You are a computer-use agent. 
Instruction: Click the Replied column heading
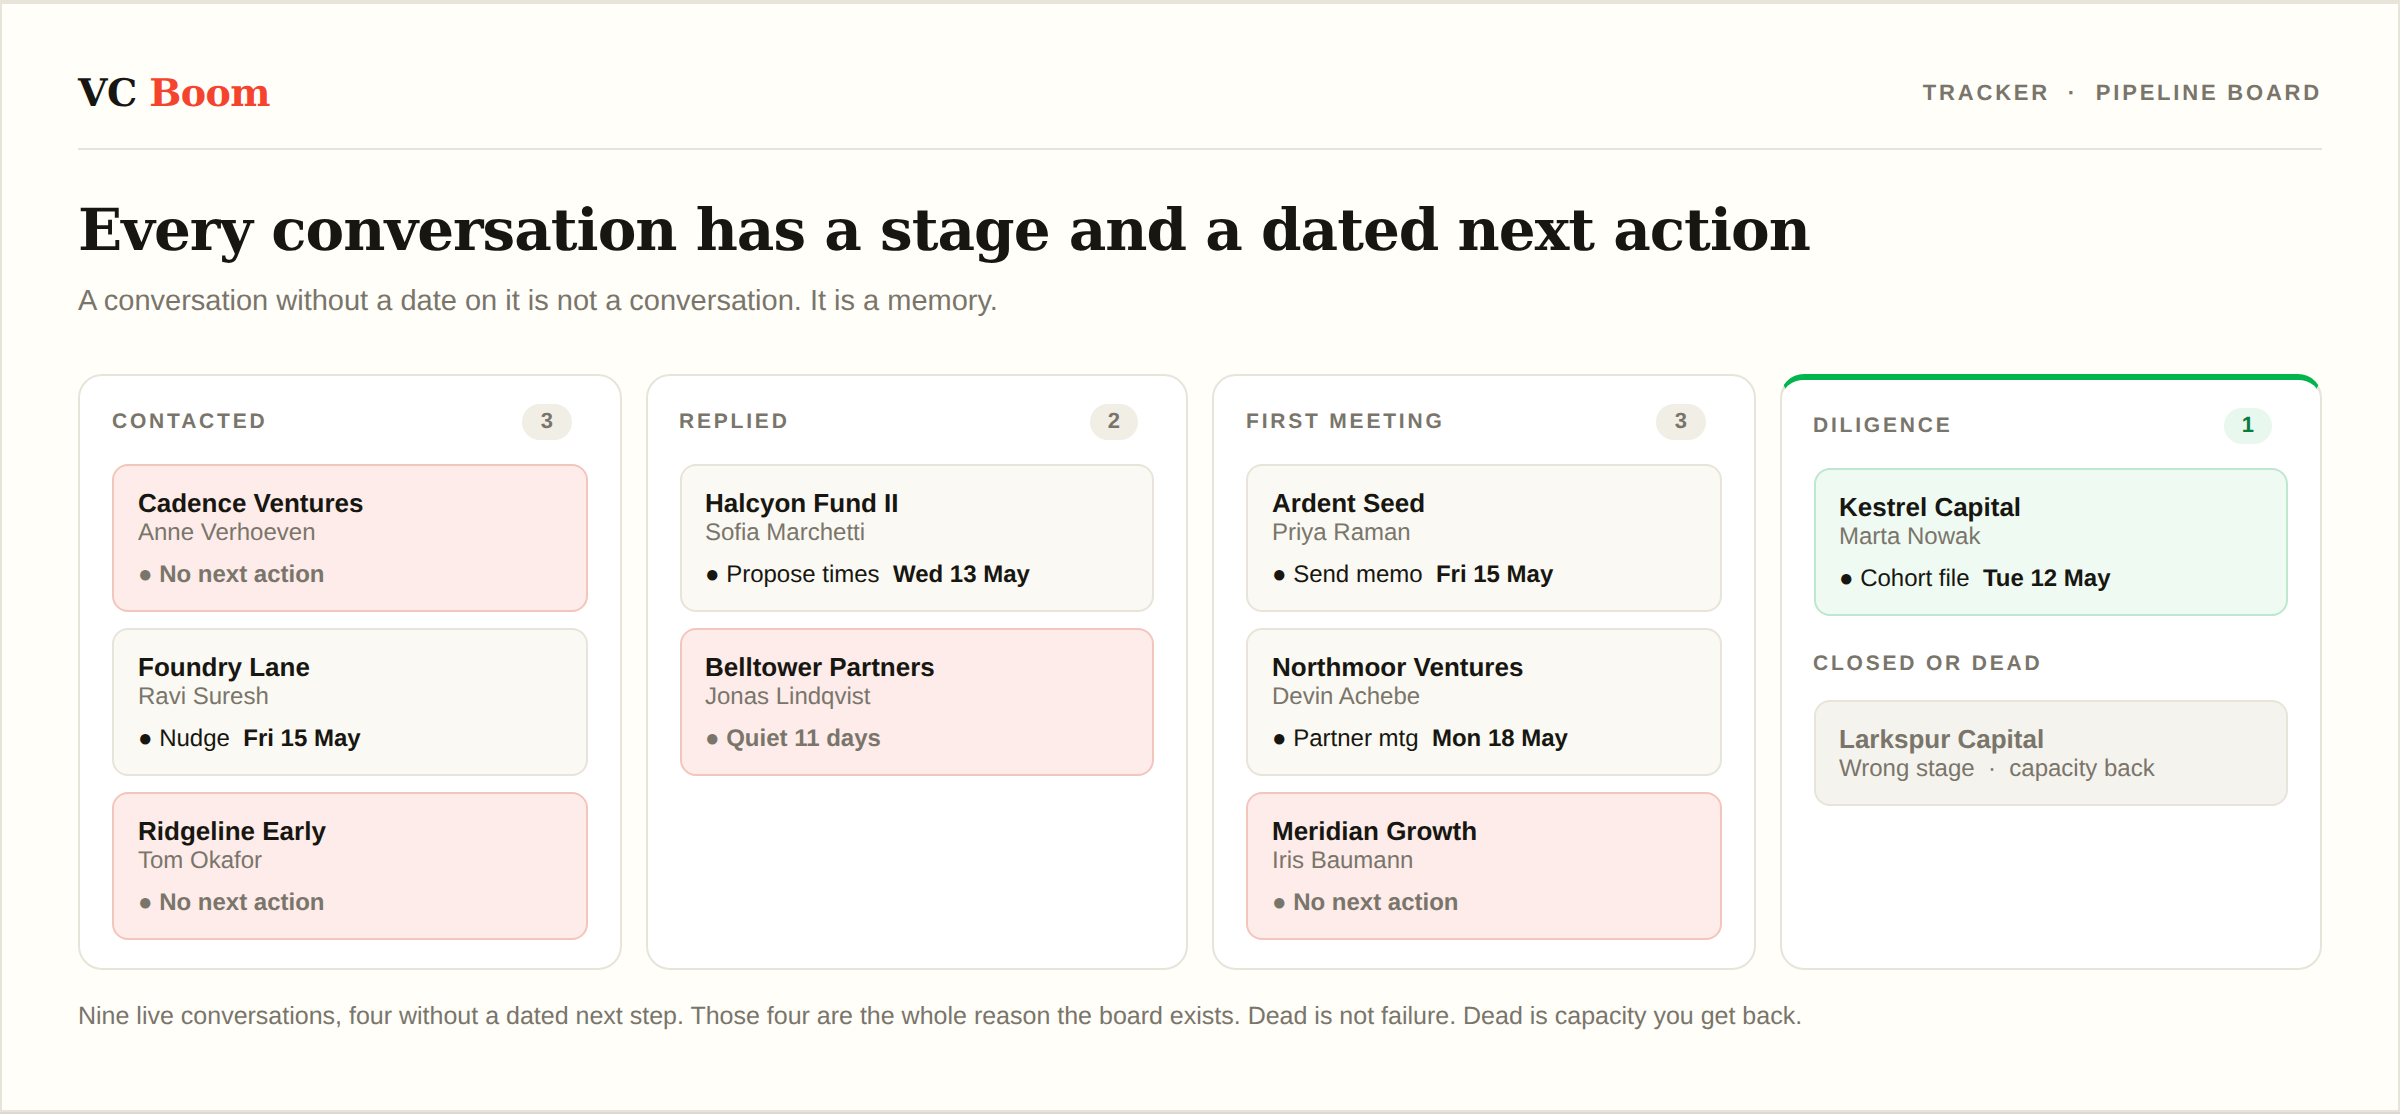point(734,421)
